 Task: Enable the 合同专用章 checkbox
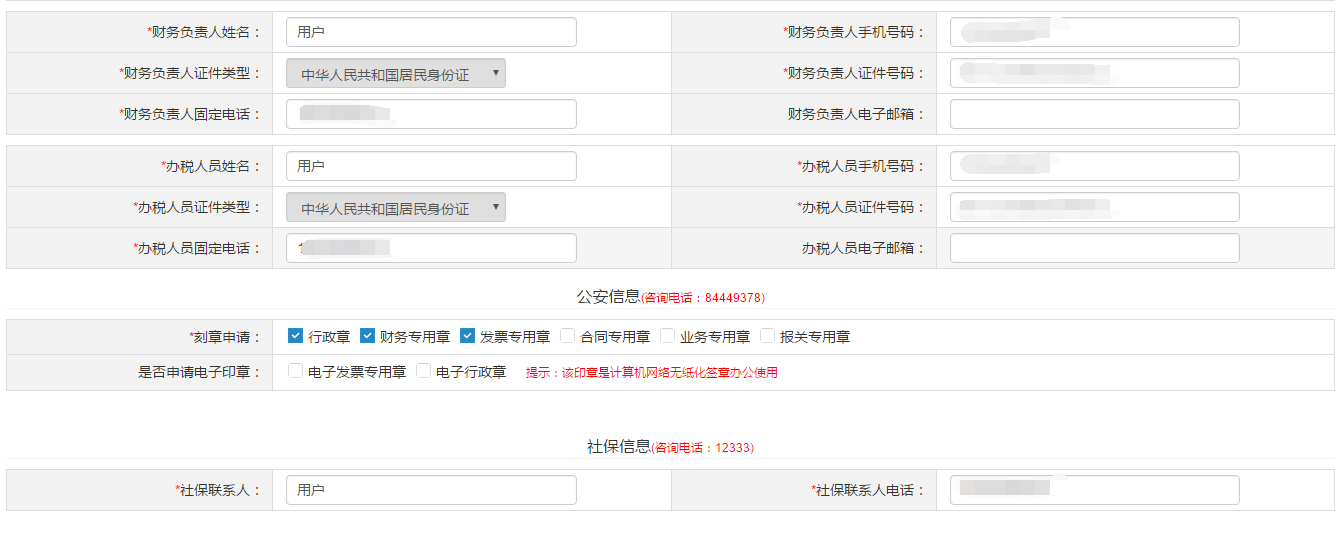tap(567, 336)
